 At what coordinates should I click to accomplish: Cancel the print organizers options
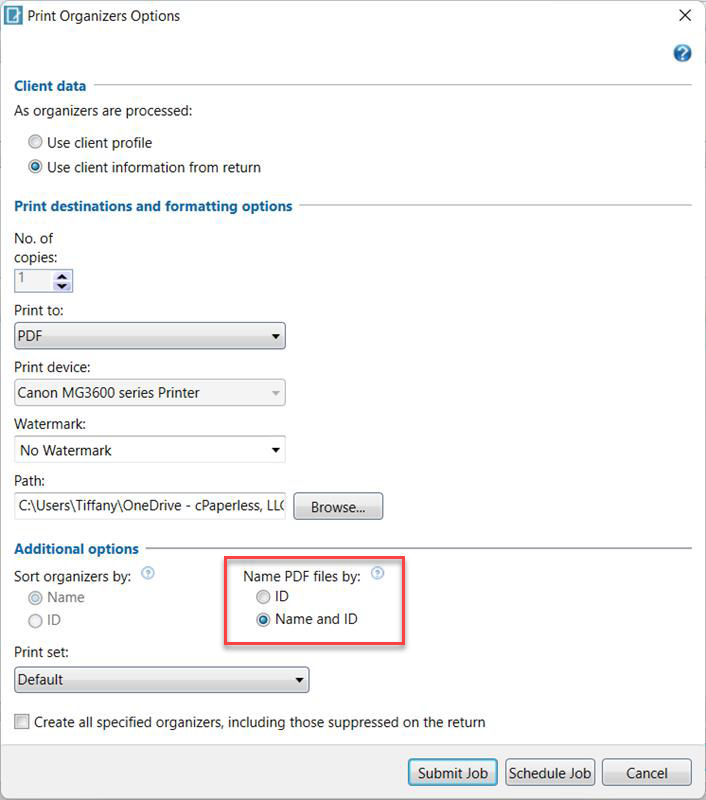(646, 772)
